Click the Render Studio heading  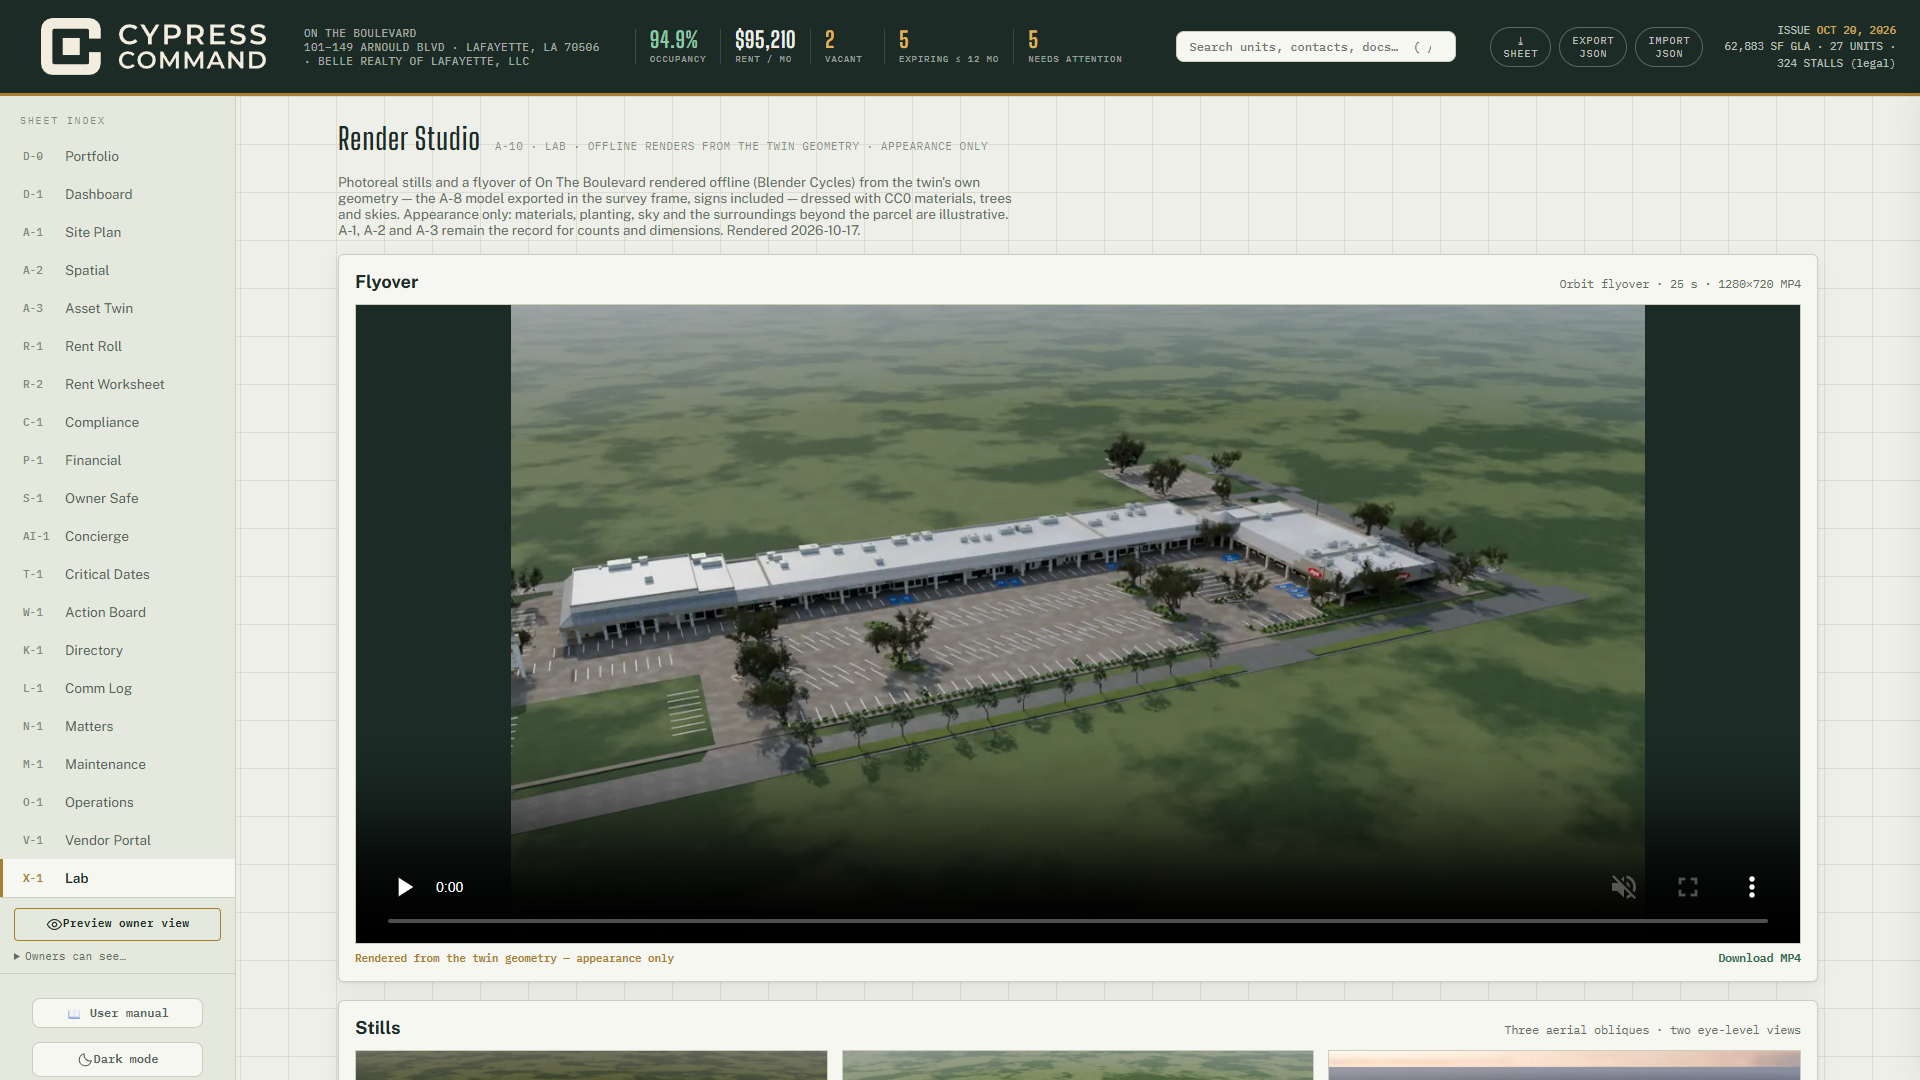pyautogui.click(x=409, y=140)
